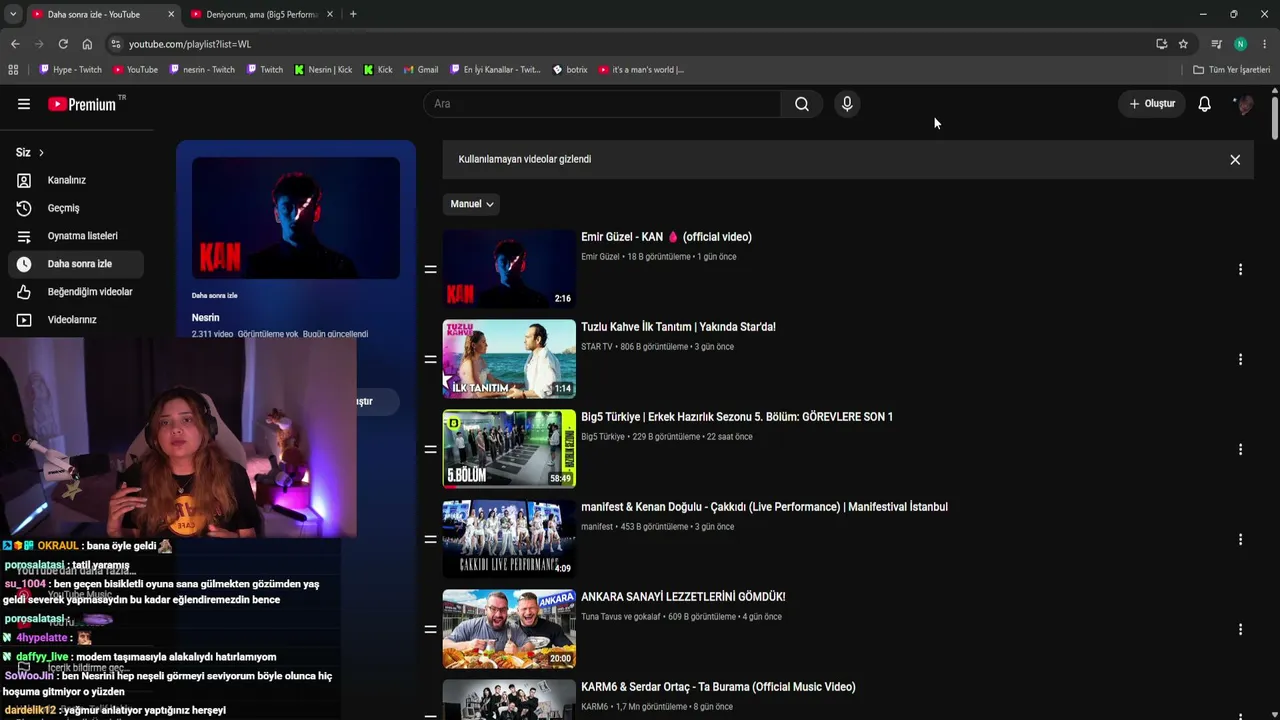Switch to the 'Deniyorum, ama' tab
This screenshot has width=1280, height=720.
click(261, 14)
